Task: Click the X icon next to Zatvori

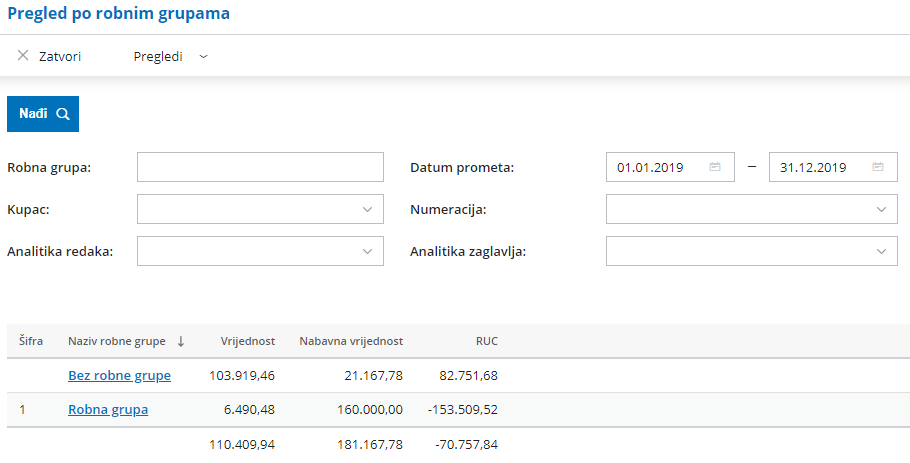Action: (23, 56)
